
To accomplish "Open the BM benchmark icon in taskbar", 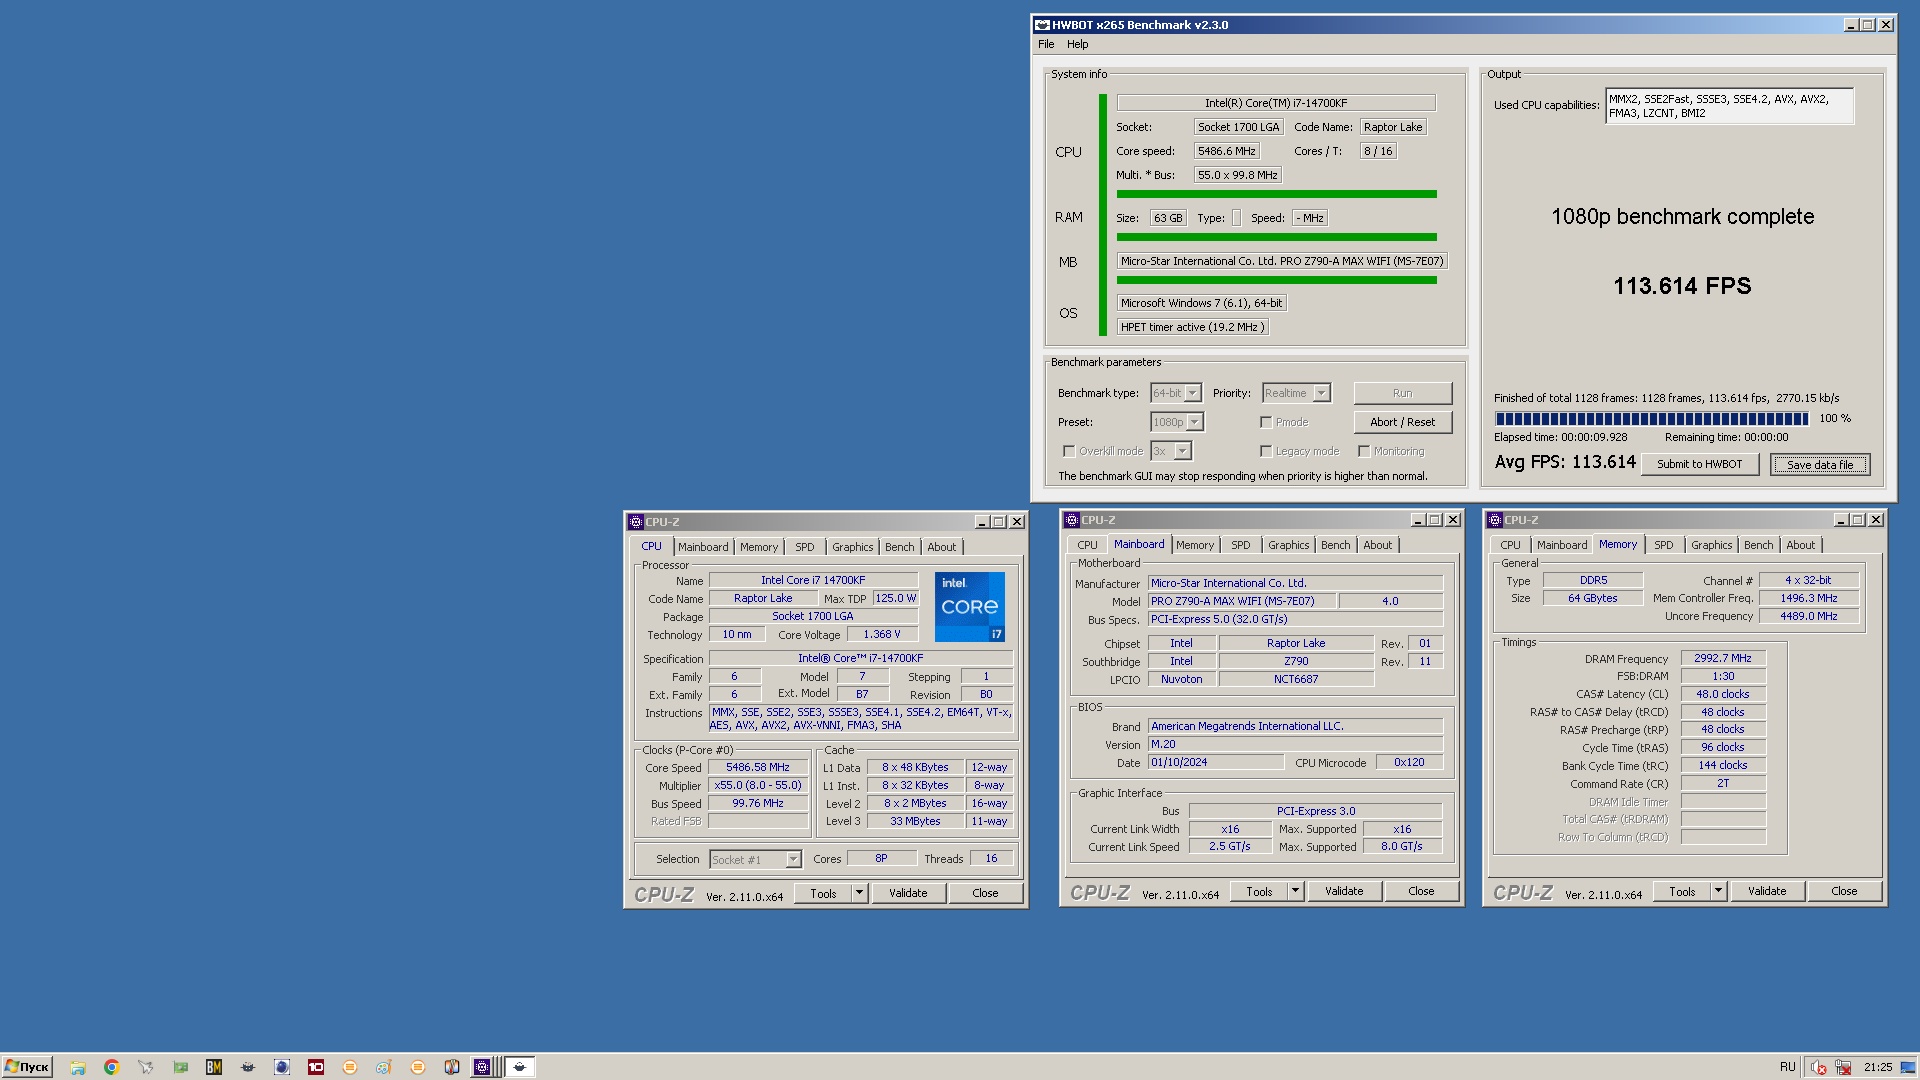I will click(214, 1067).
